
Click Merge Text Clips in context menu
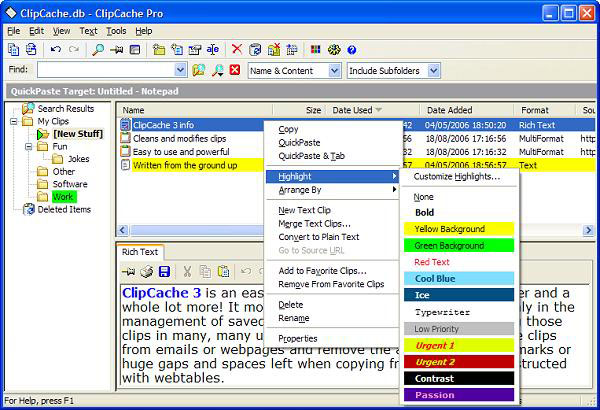point(332,224)
